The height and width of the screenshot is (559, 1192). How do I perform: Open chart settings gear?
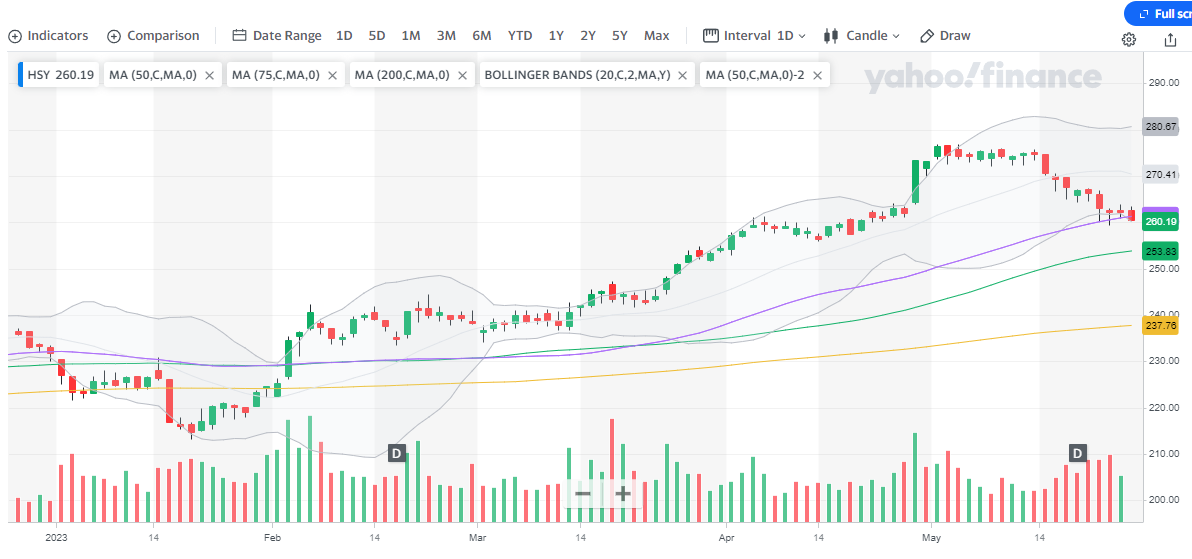click(1129, 40)
